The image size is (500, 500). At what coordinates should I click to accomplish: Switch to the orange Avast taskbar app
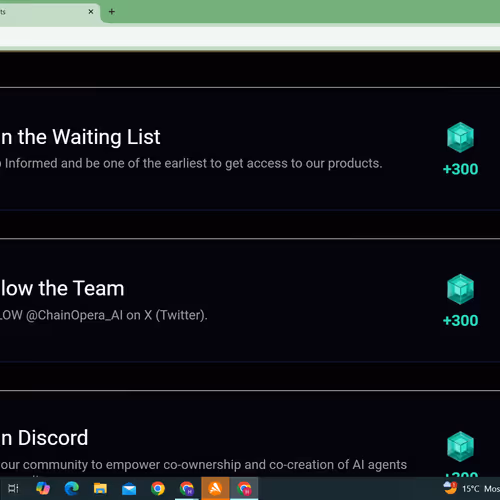pyautogui.click(x=215, y=489)
